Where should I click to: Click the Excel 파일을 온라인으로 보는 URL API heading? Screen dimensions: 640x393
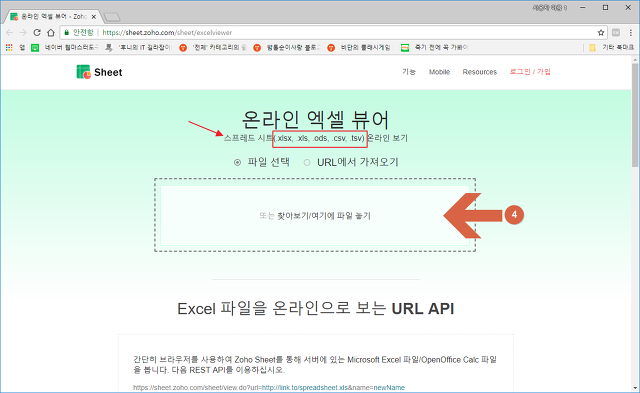(316, 309)
